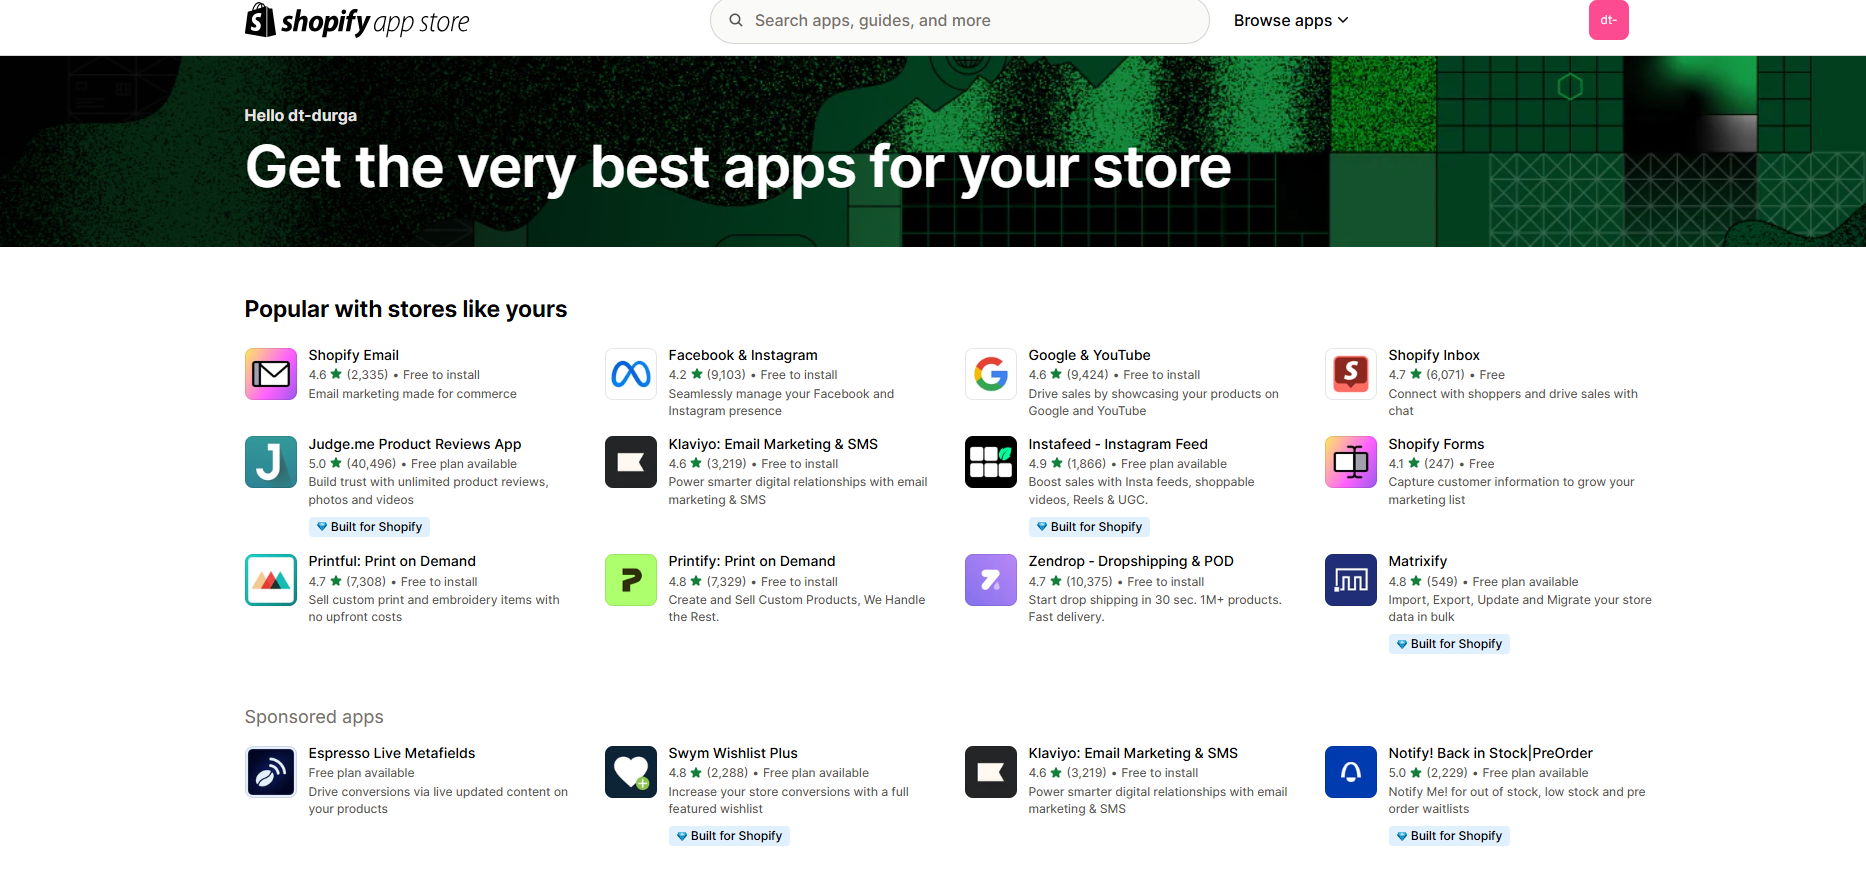
Task: Open the Instafeed Instagram Feed icon
Action: [x=990, y=462]
